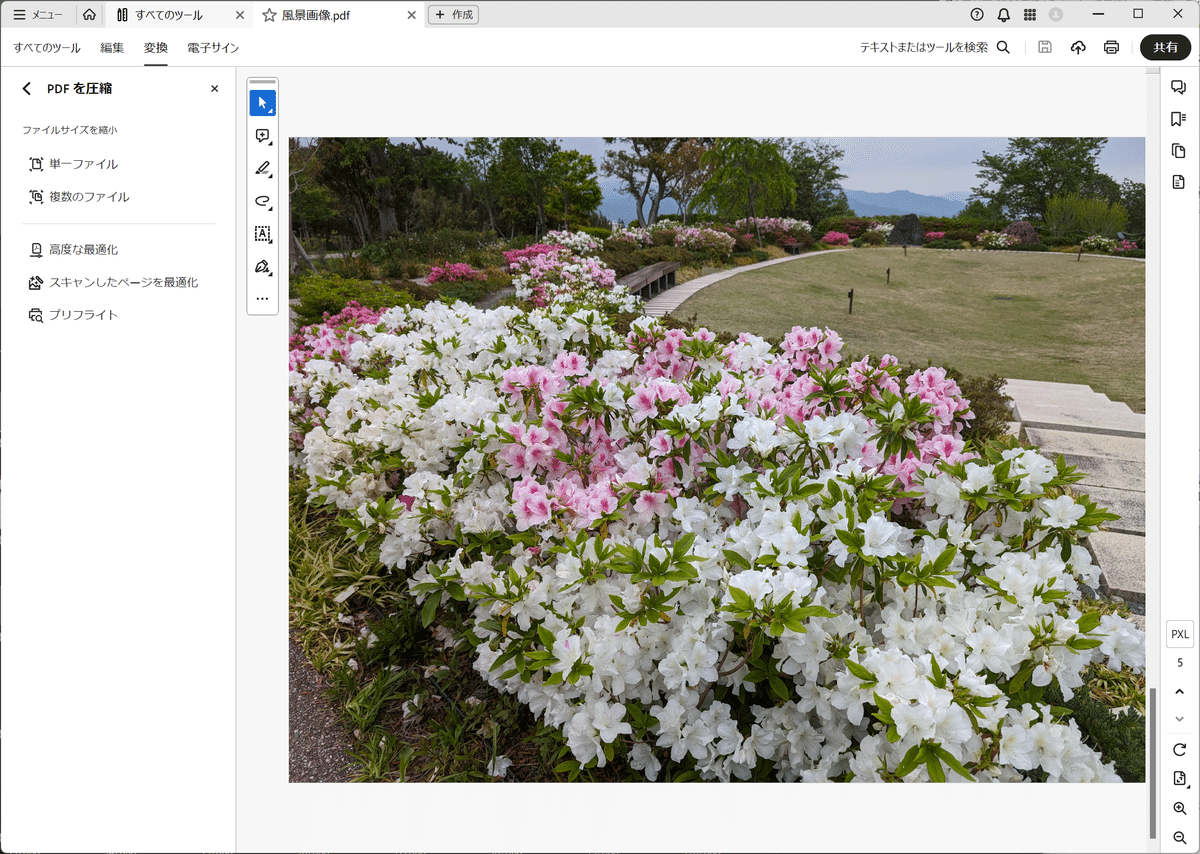Open the メニュー hamburger menu
Screen dimensions: 1200x854
click(x=38, y=15)
